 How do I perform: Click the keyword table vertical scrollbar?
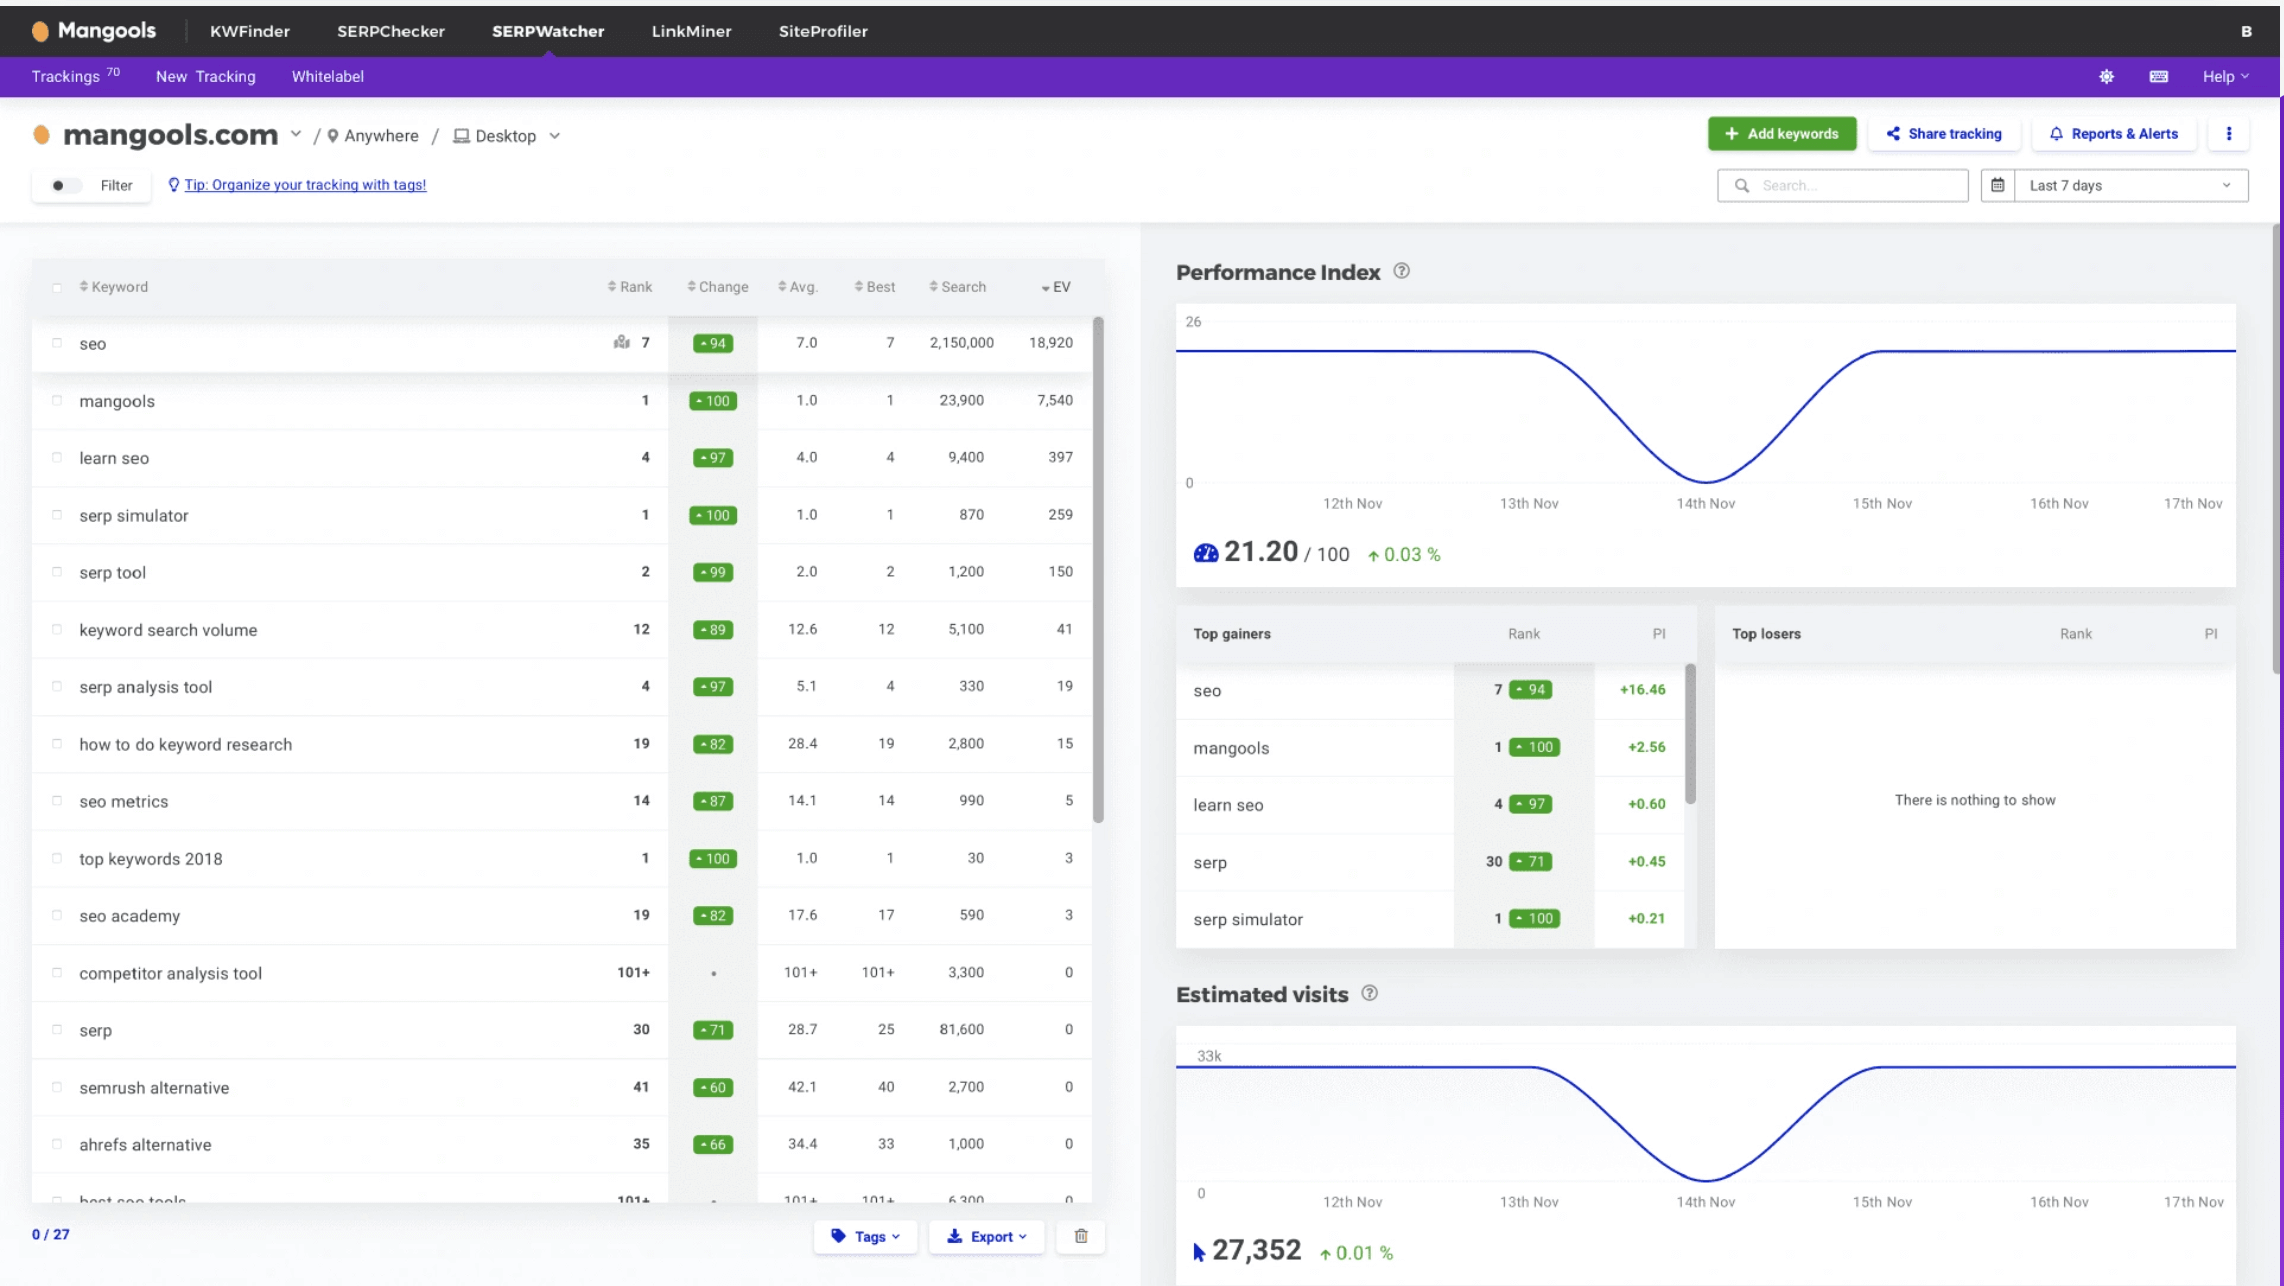(x=1098, y=570)
